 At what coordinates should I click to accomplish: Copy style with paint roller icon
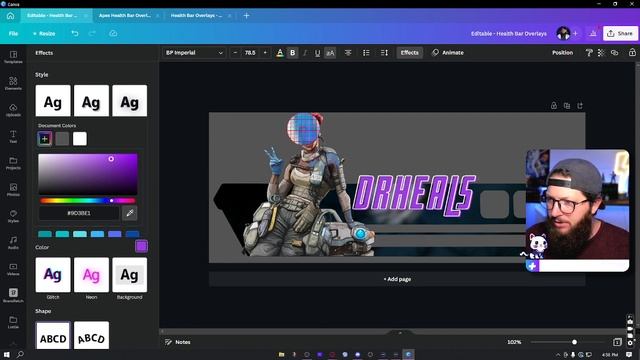point(589,53)
